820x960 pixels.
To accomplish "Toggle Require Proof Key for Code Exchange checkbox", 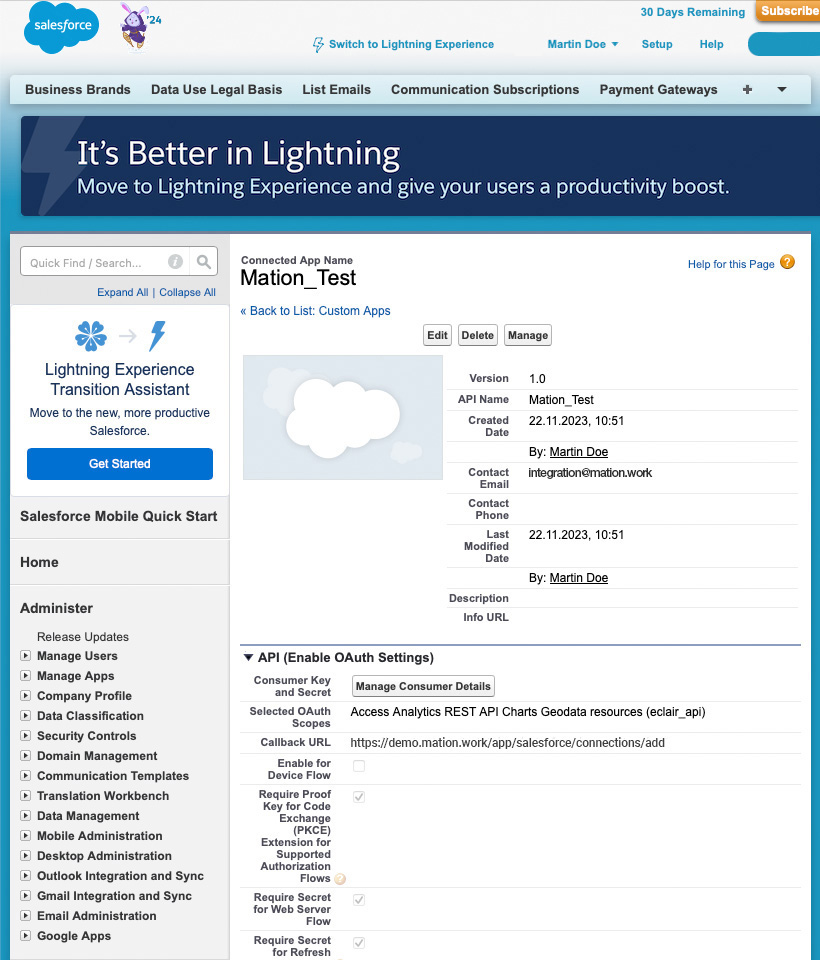I will click(x=359, y=797).
